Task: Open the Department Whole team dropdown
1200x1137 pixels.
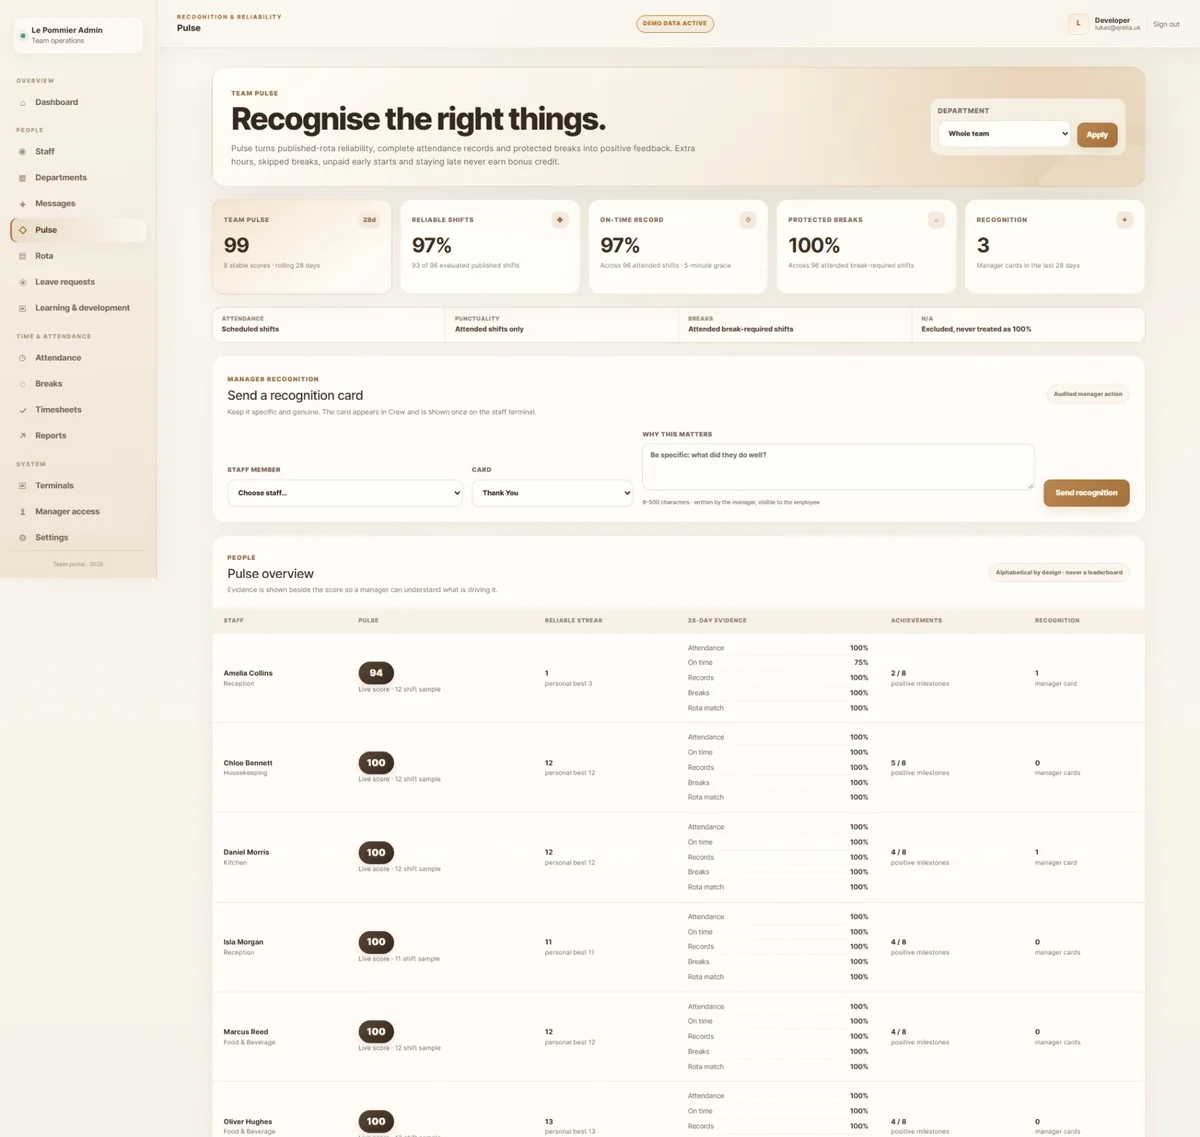Action: tap(1004, 134)
